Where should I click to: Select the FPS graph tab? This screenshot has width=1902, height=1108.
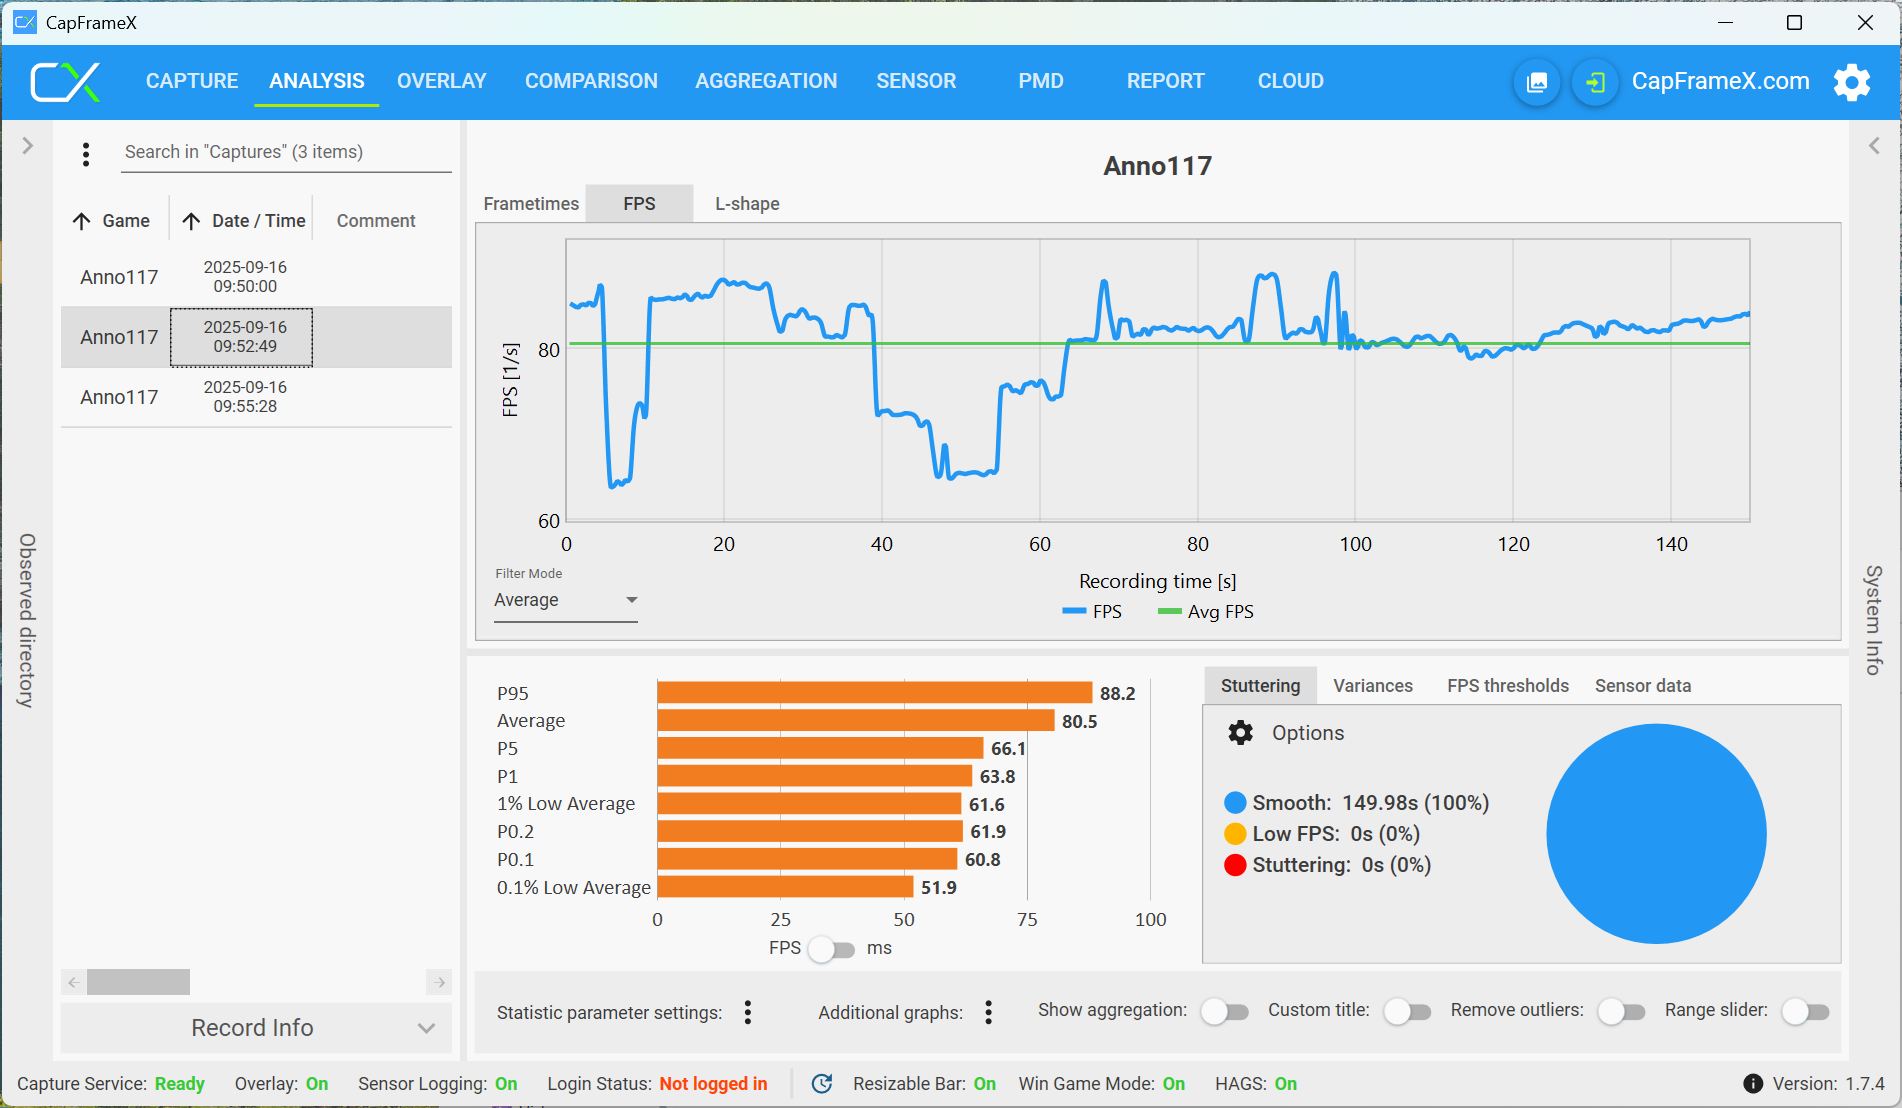[640, 204]
